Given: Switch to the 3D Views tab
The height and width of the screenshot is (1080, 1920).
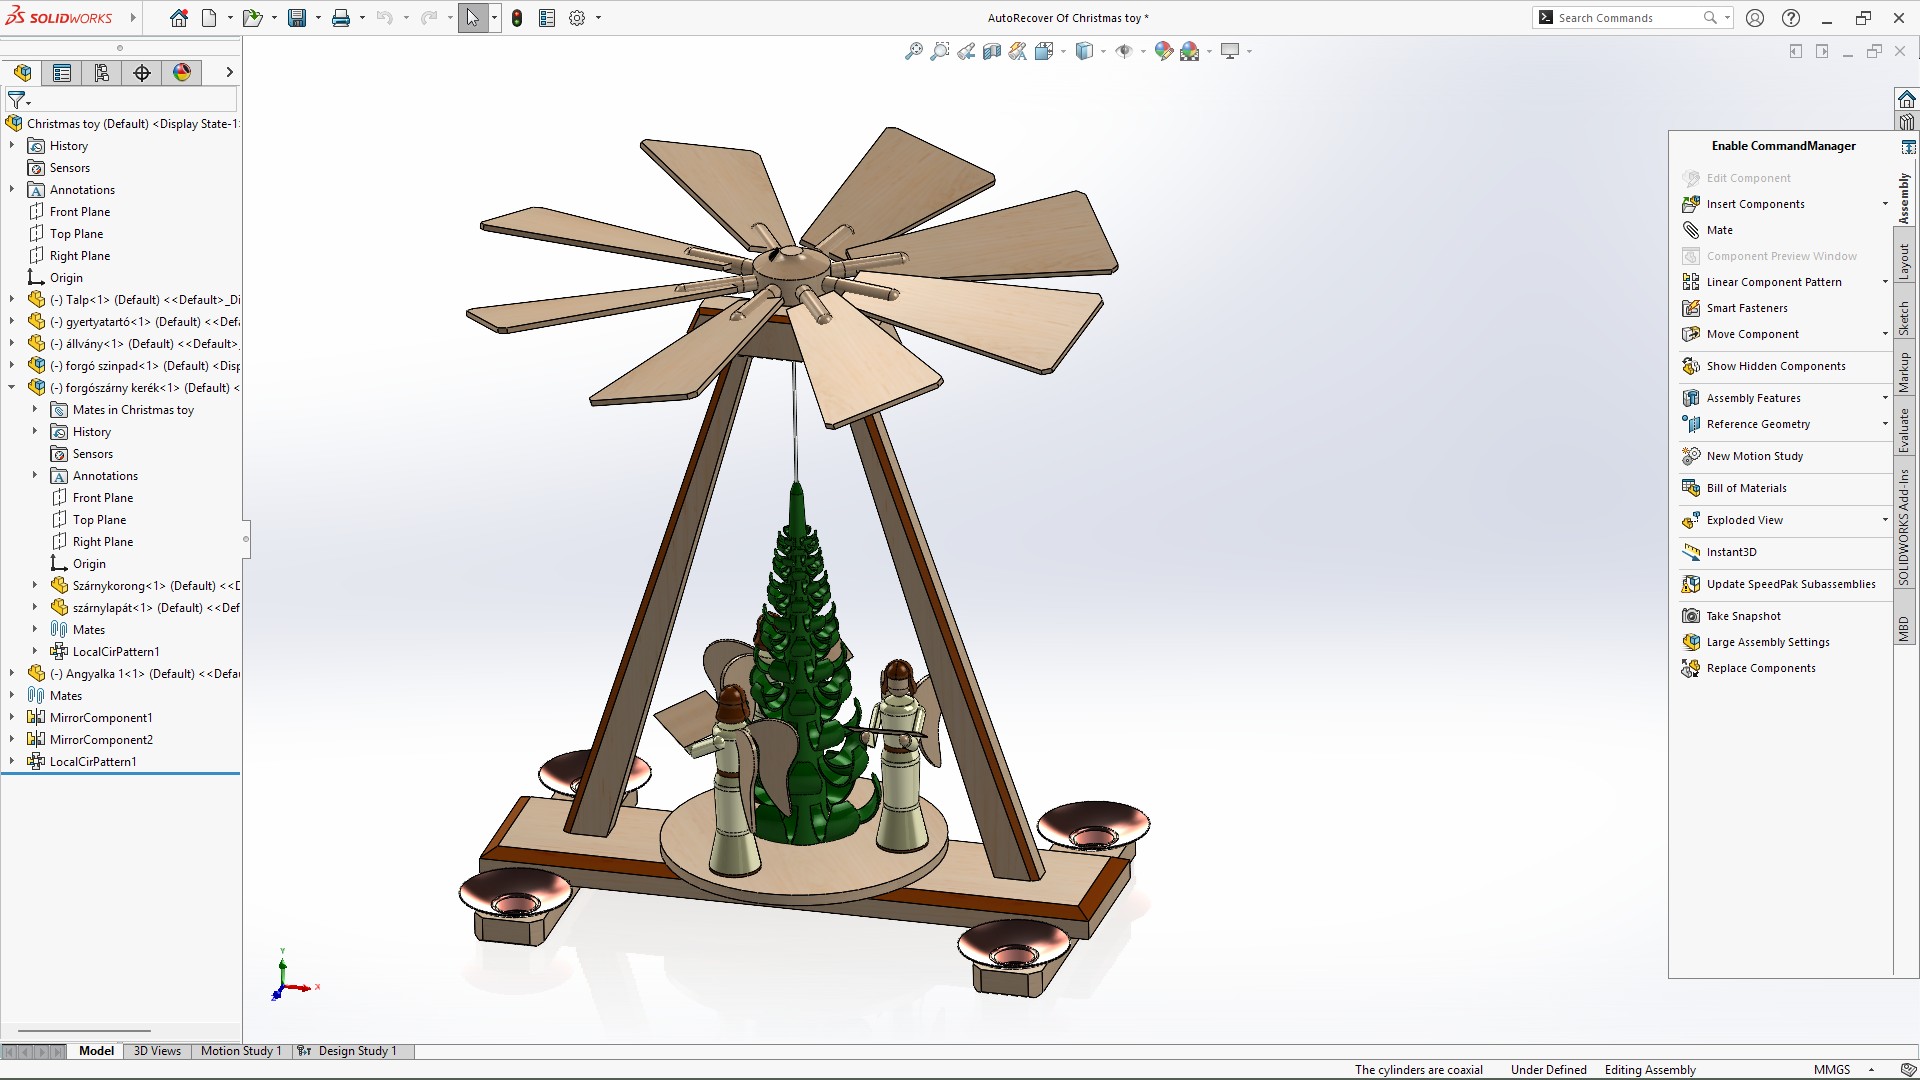Looking at the screenshot, I should (x=157, y=1051).
